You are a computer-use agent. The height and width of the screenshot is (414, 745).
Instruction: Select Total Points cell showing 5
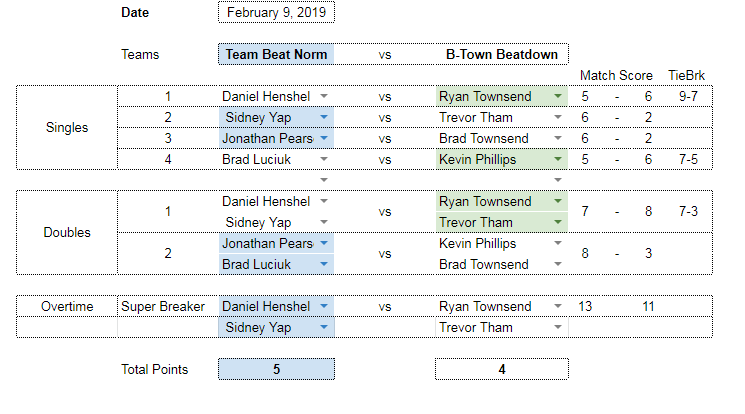pyautogui.click(x=277, y=369)
